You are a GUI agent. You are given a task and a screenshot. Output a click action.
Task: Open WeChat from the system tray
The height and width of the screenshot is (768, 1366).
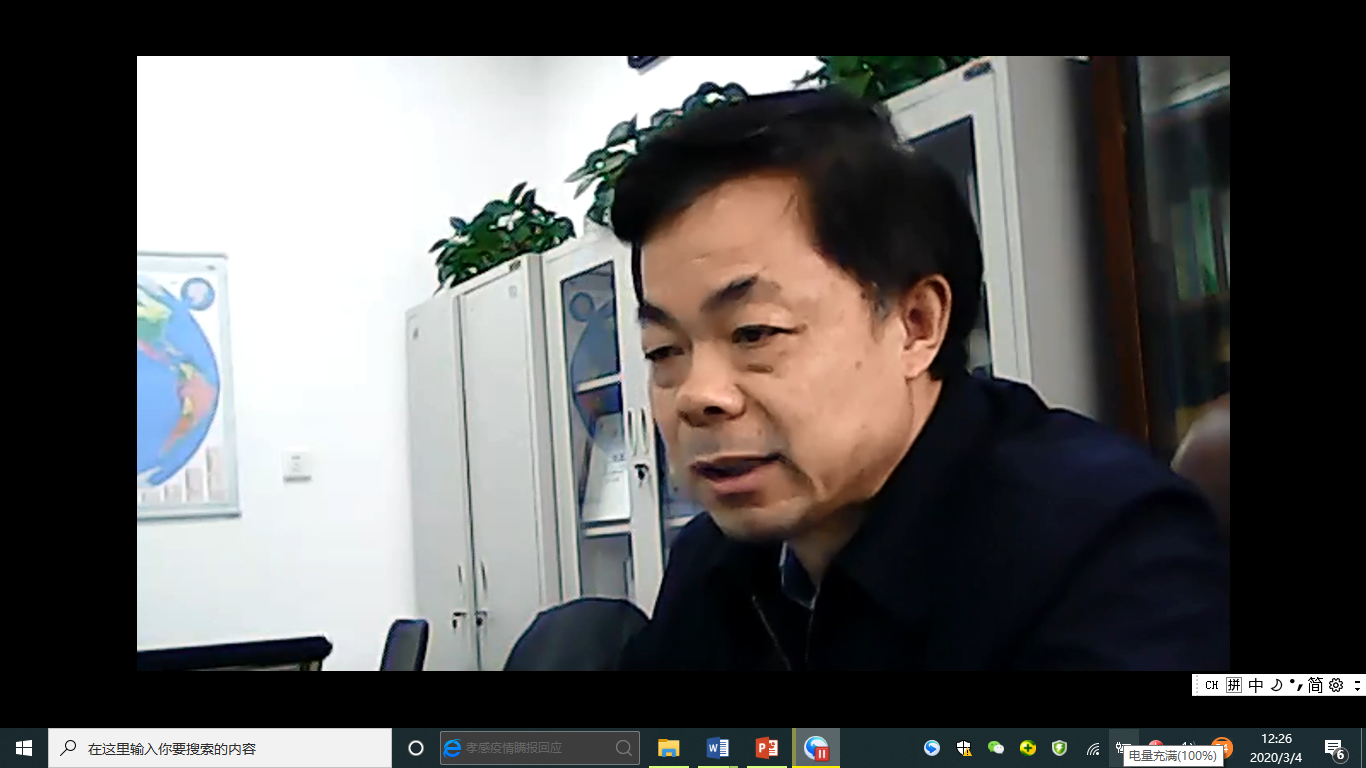click(996, 748)
